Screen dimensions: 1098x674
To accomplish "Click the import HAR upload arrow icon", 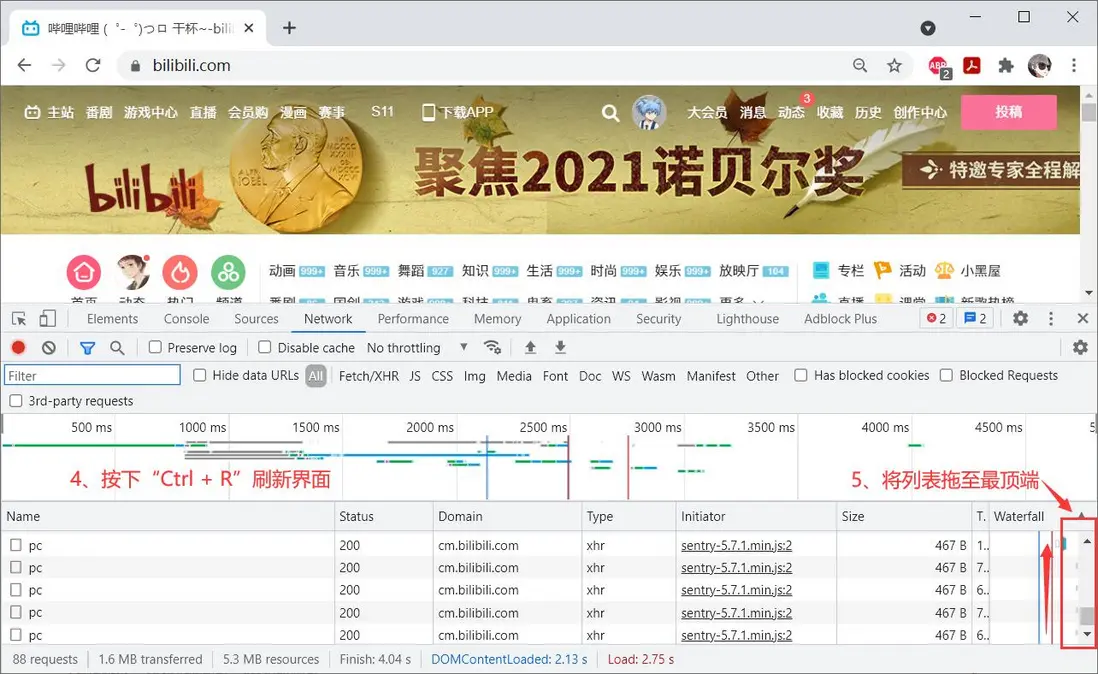I will [530, 347].
